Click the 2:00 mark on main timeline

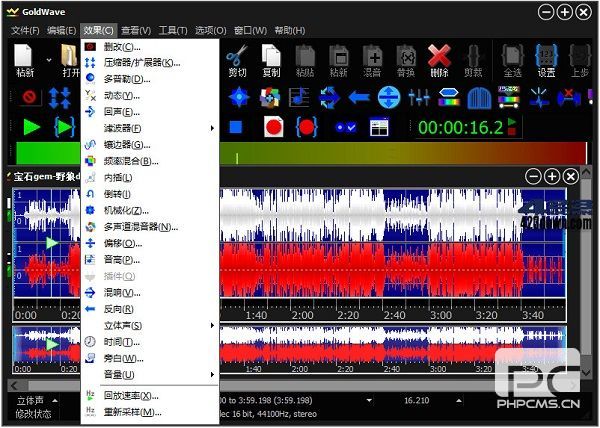click(302, 316)
